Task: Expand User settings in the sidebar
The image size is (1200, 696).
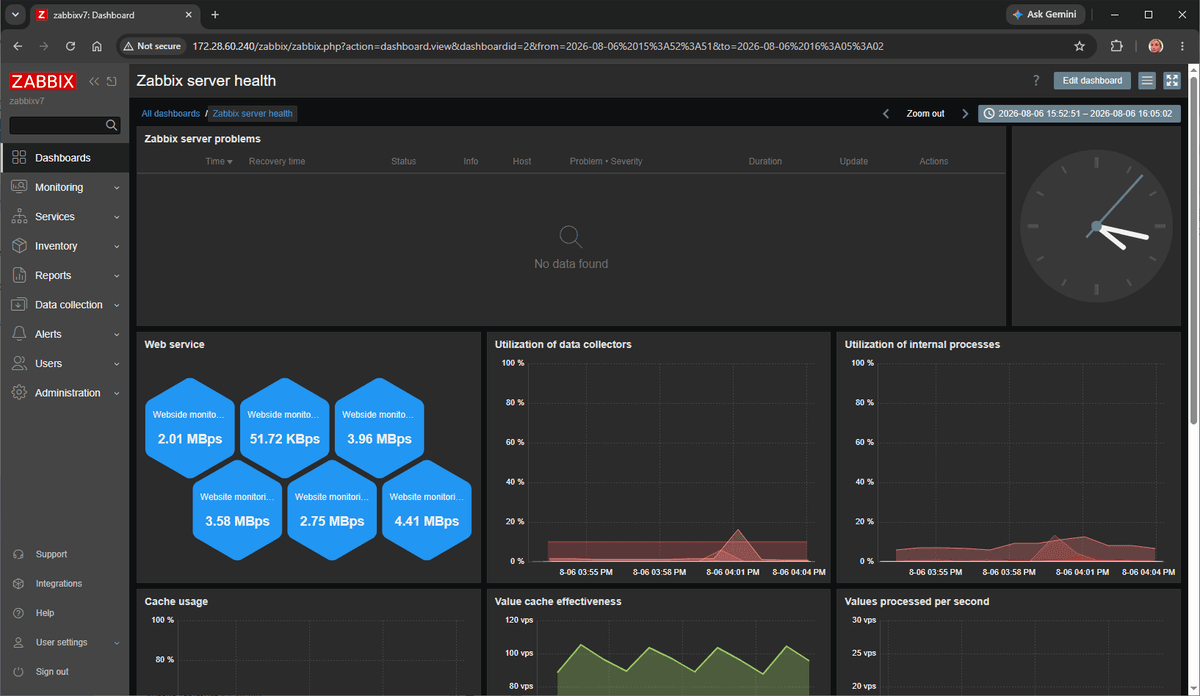Action: pyautogui.click(x=65, y=642)
